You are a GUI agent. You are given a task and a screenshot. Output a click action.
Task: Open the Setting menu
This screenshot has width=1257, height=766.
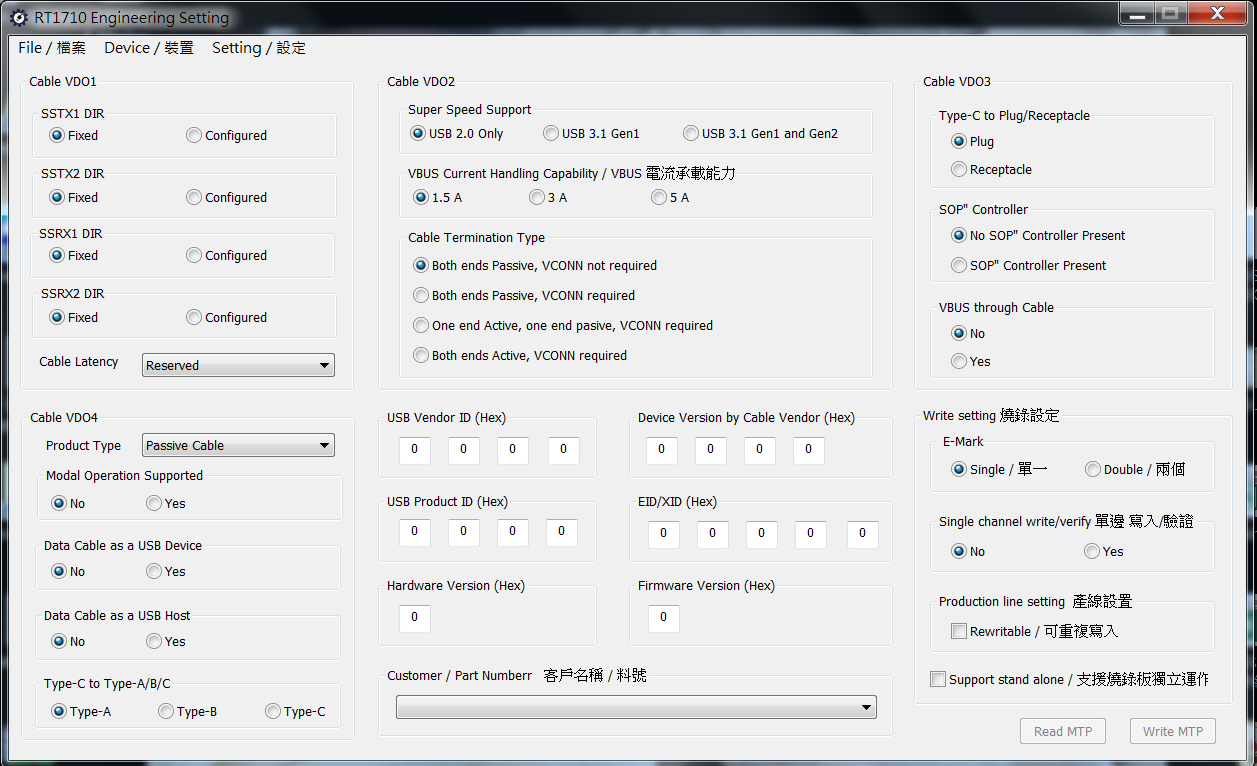(258, 48)
